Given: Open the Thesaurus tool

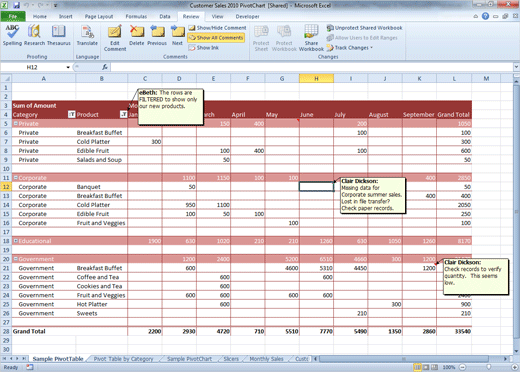Looking at the screenshot, I should [59, 35].
